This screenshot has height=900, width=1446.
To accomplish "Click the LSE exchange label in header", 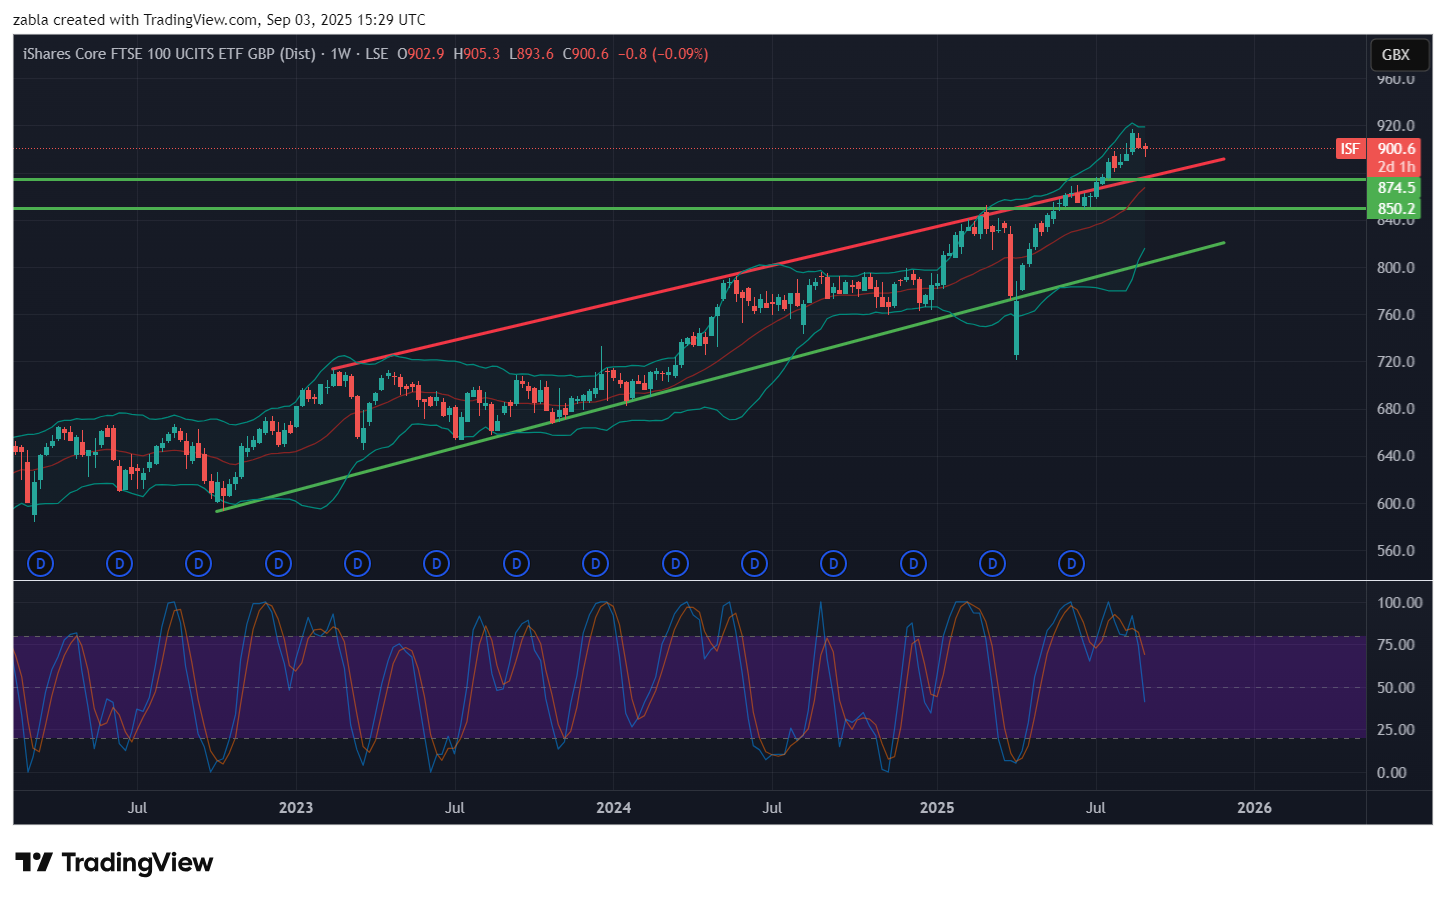I will tap(376, 54).
